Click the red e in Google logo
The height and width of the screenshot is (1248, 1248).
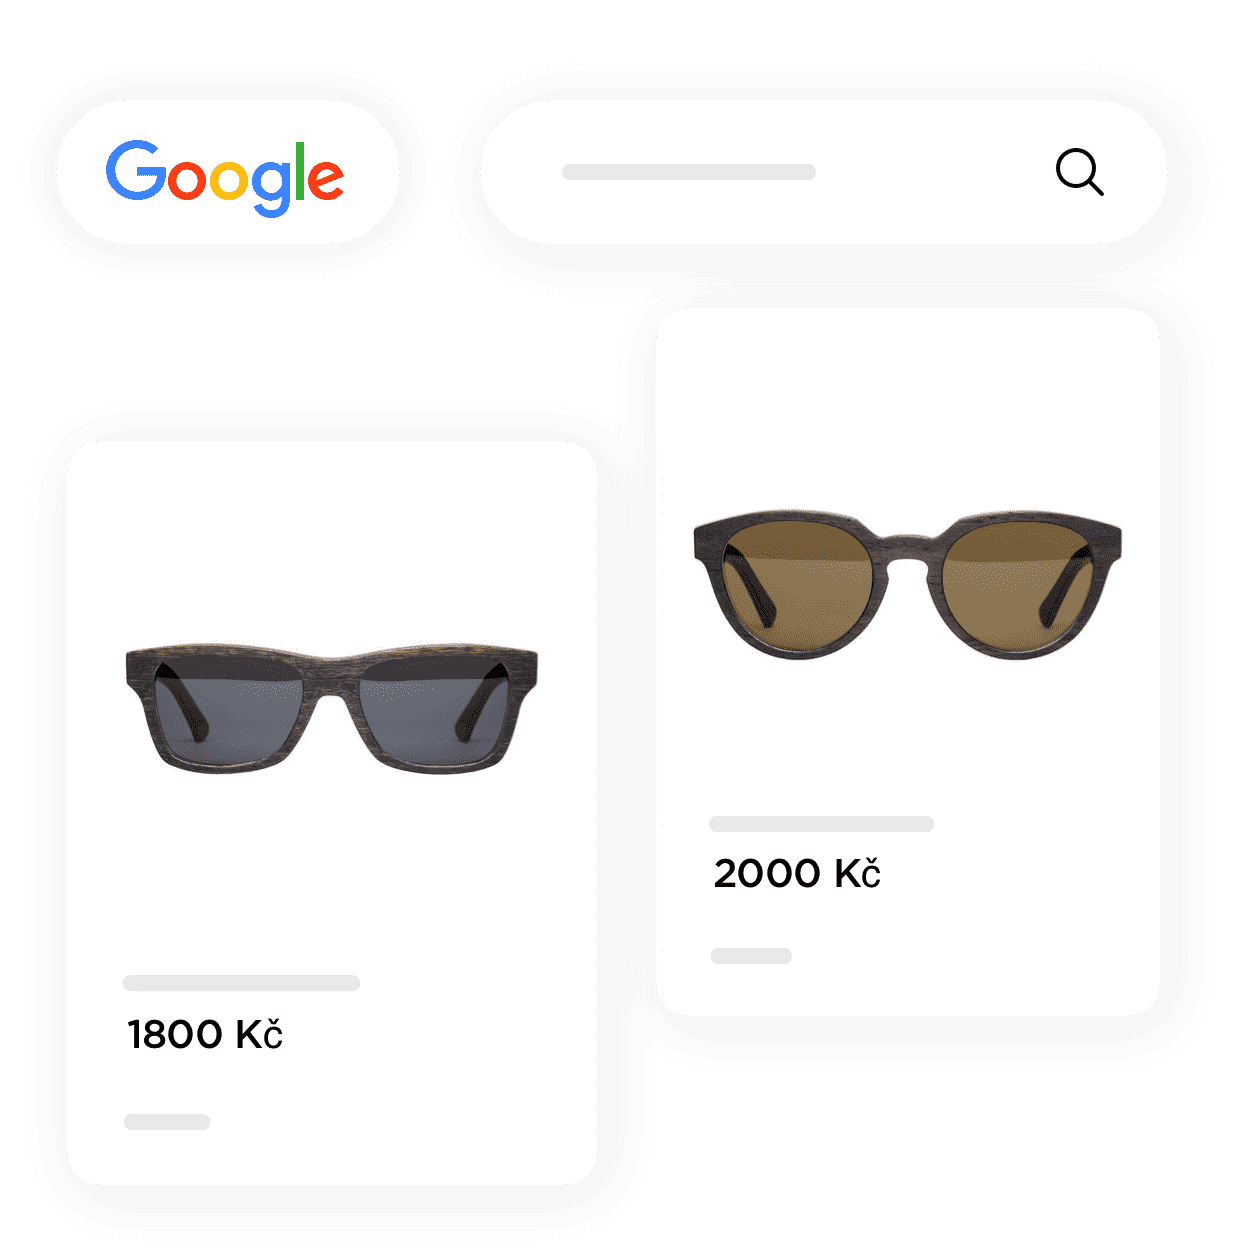pyautogui.click(x=325, y=179)
